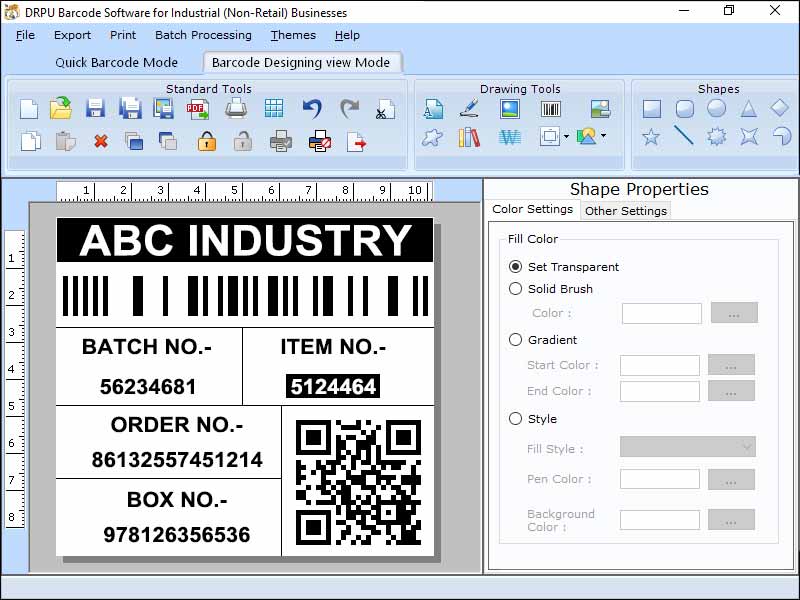Screen dimensions: 800x600
Task: Click the browse button next to Color
Action: point(734,313)
